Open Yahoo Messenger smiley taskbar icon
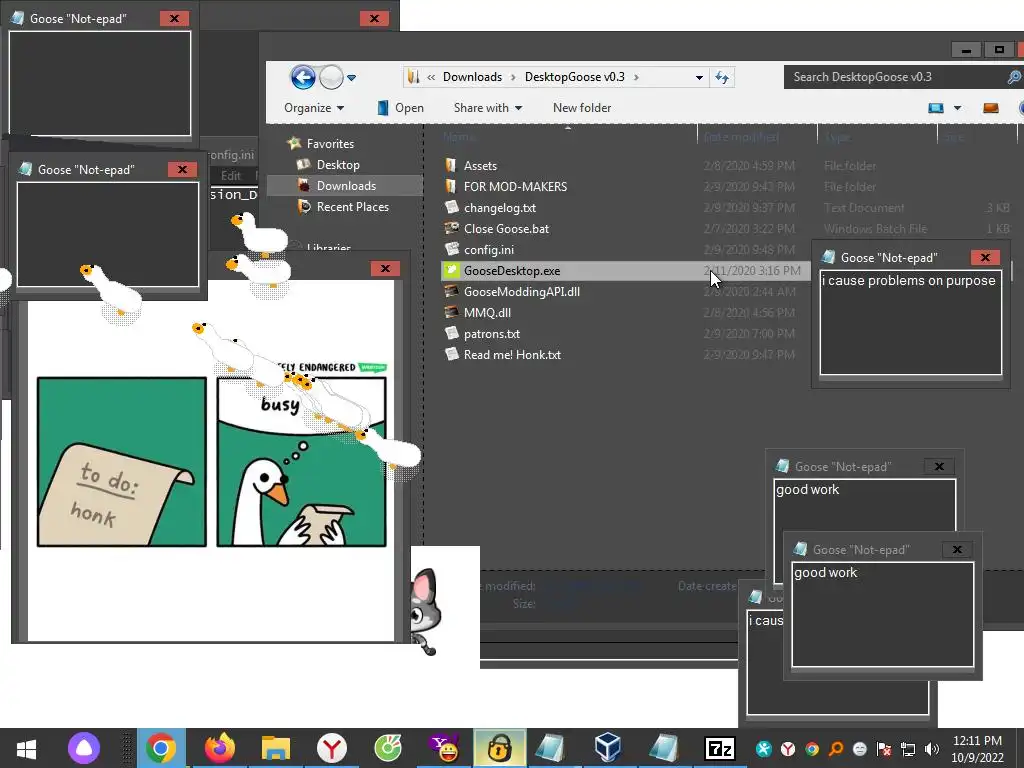This screenshot has width=1024, height=768. tap(444, 748)
